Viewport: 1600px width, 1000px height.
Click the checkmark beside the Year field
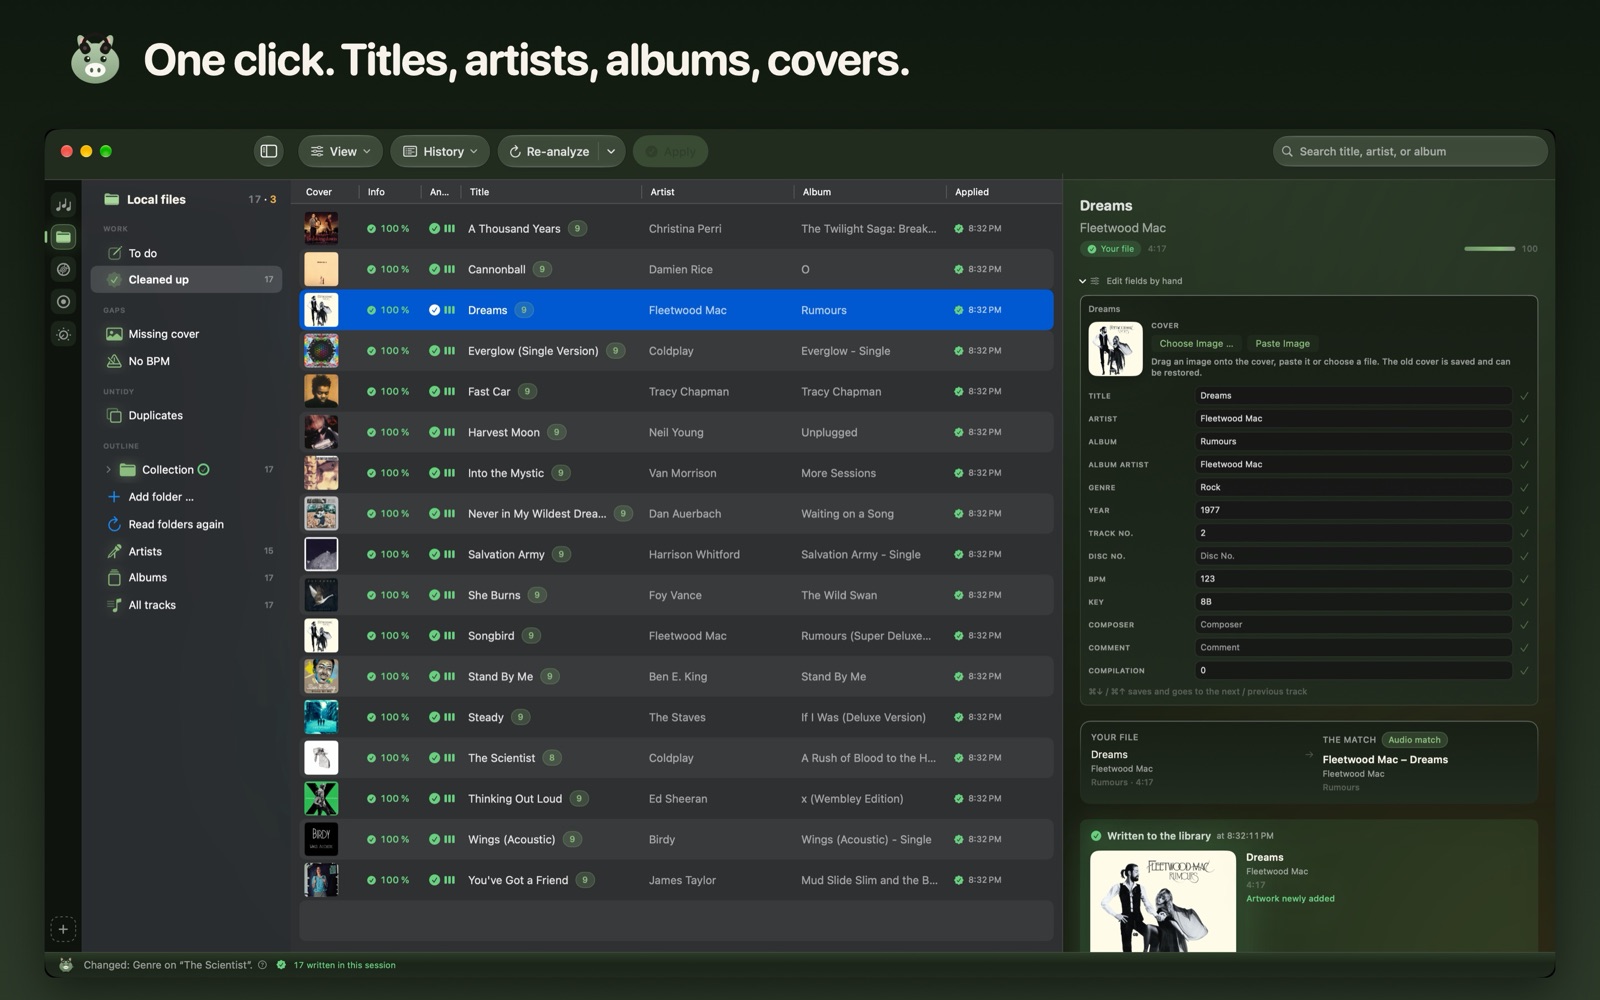coord(1524,510)
